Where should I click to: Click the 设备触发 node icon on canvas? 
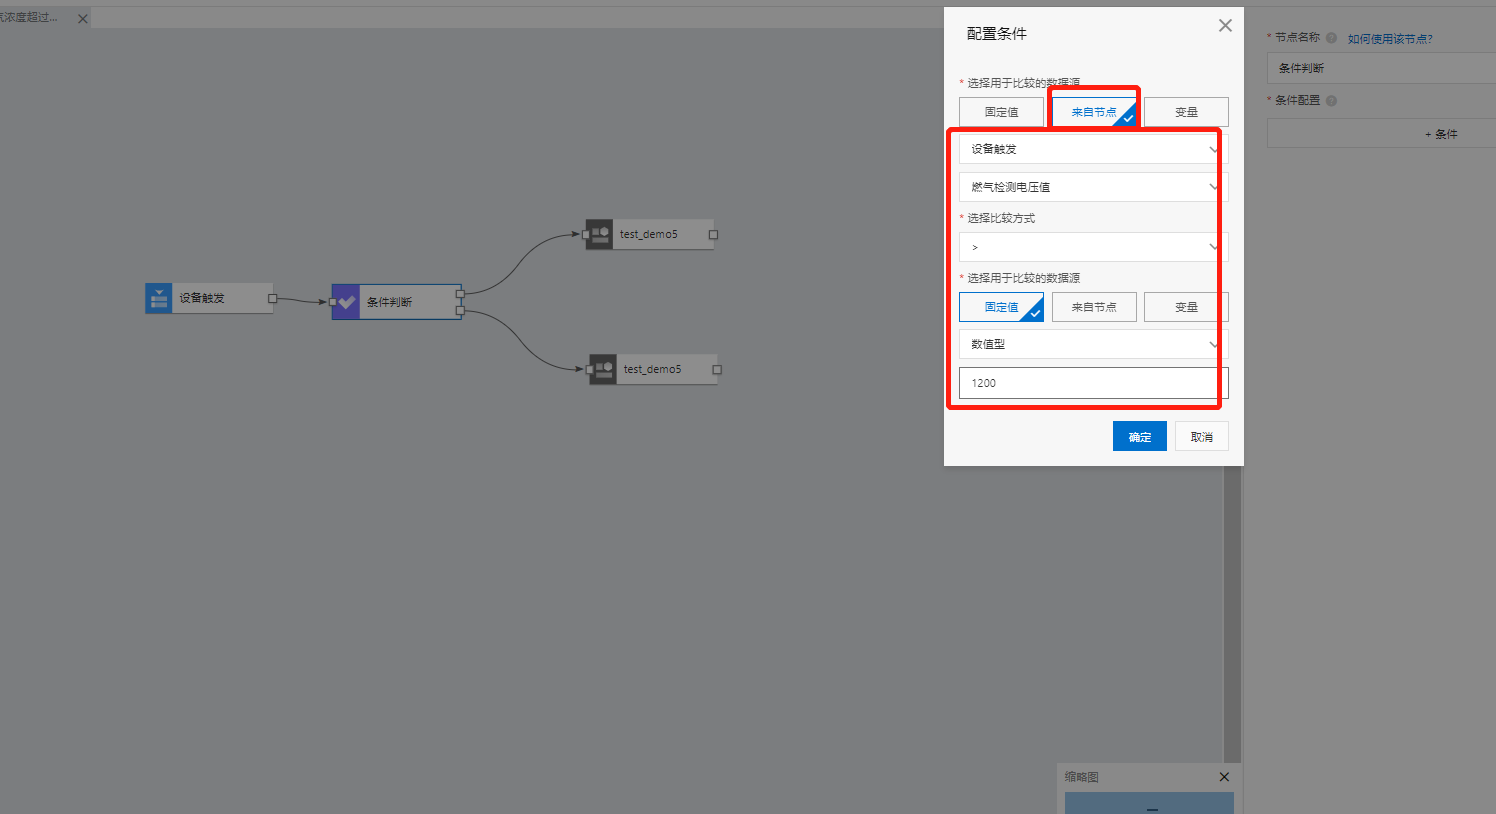click(158, 298)
